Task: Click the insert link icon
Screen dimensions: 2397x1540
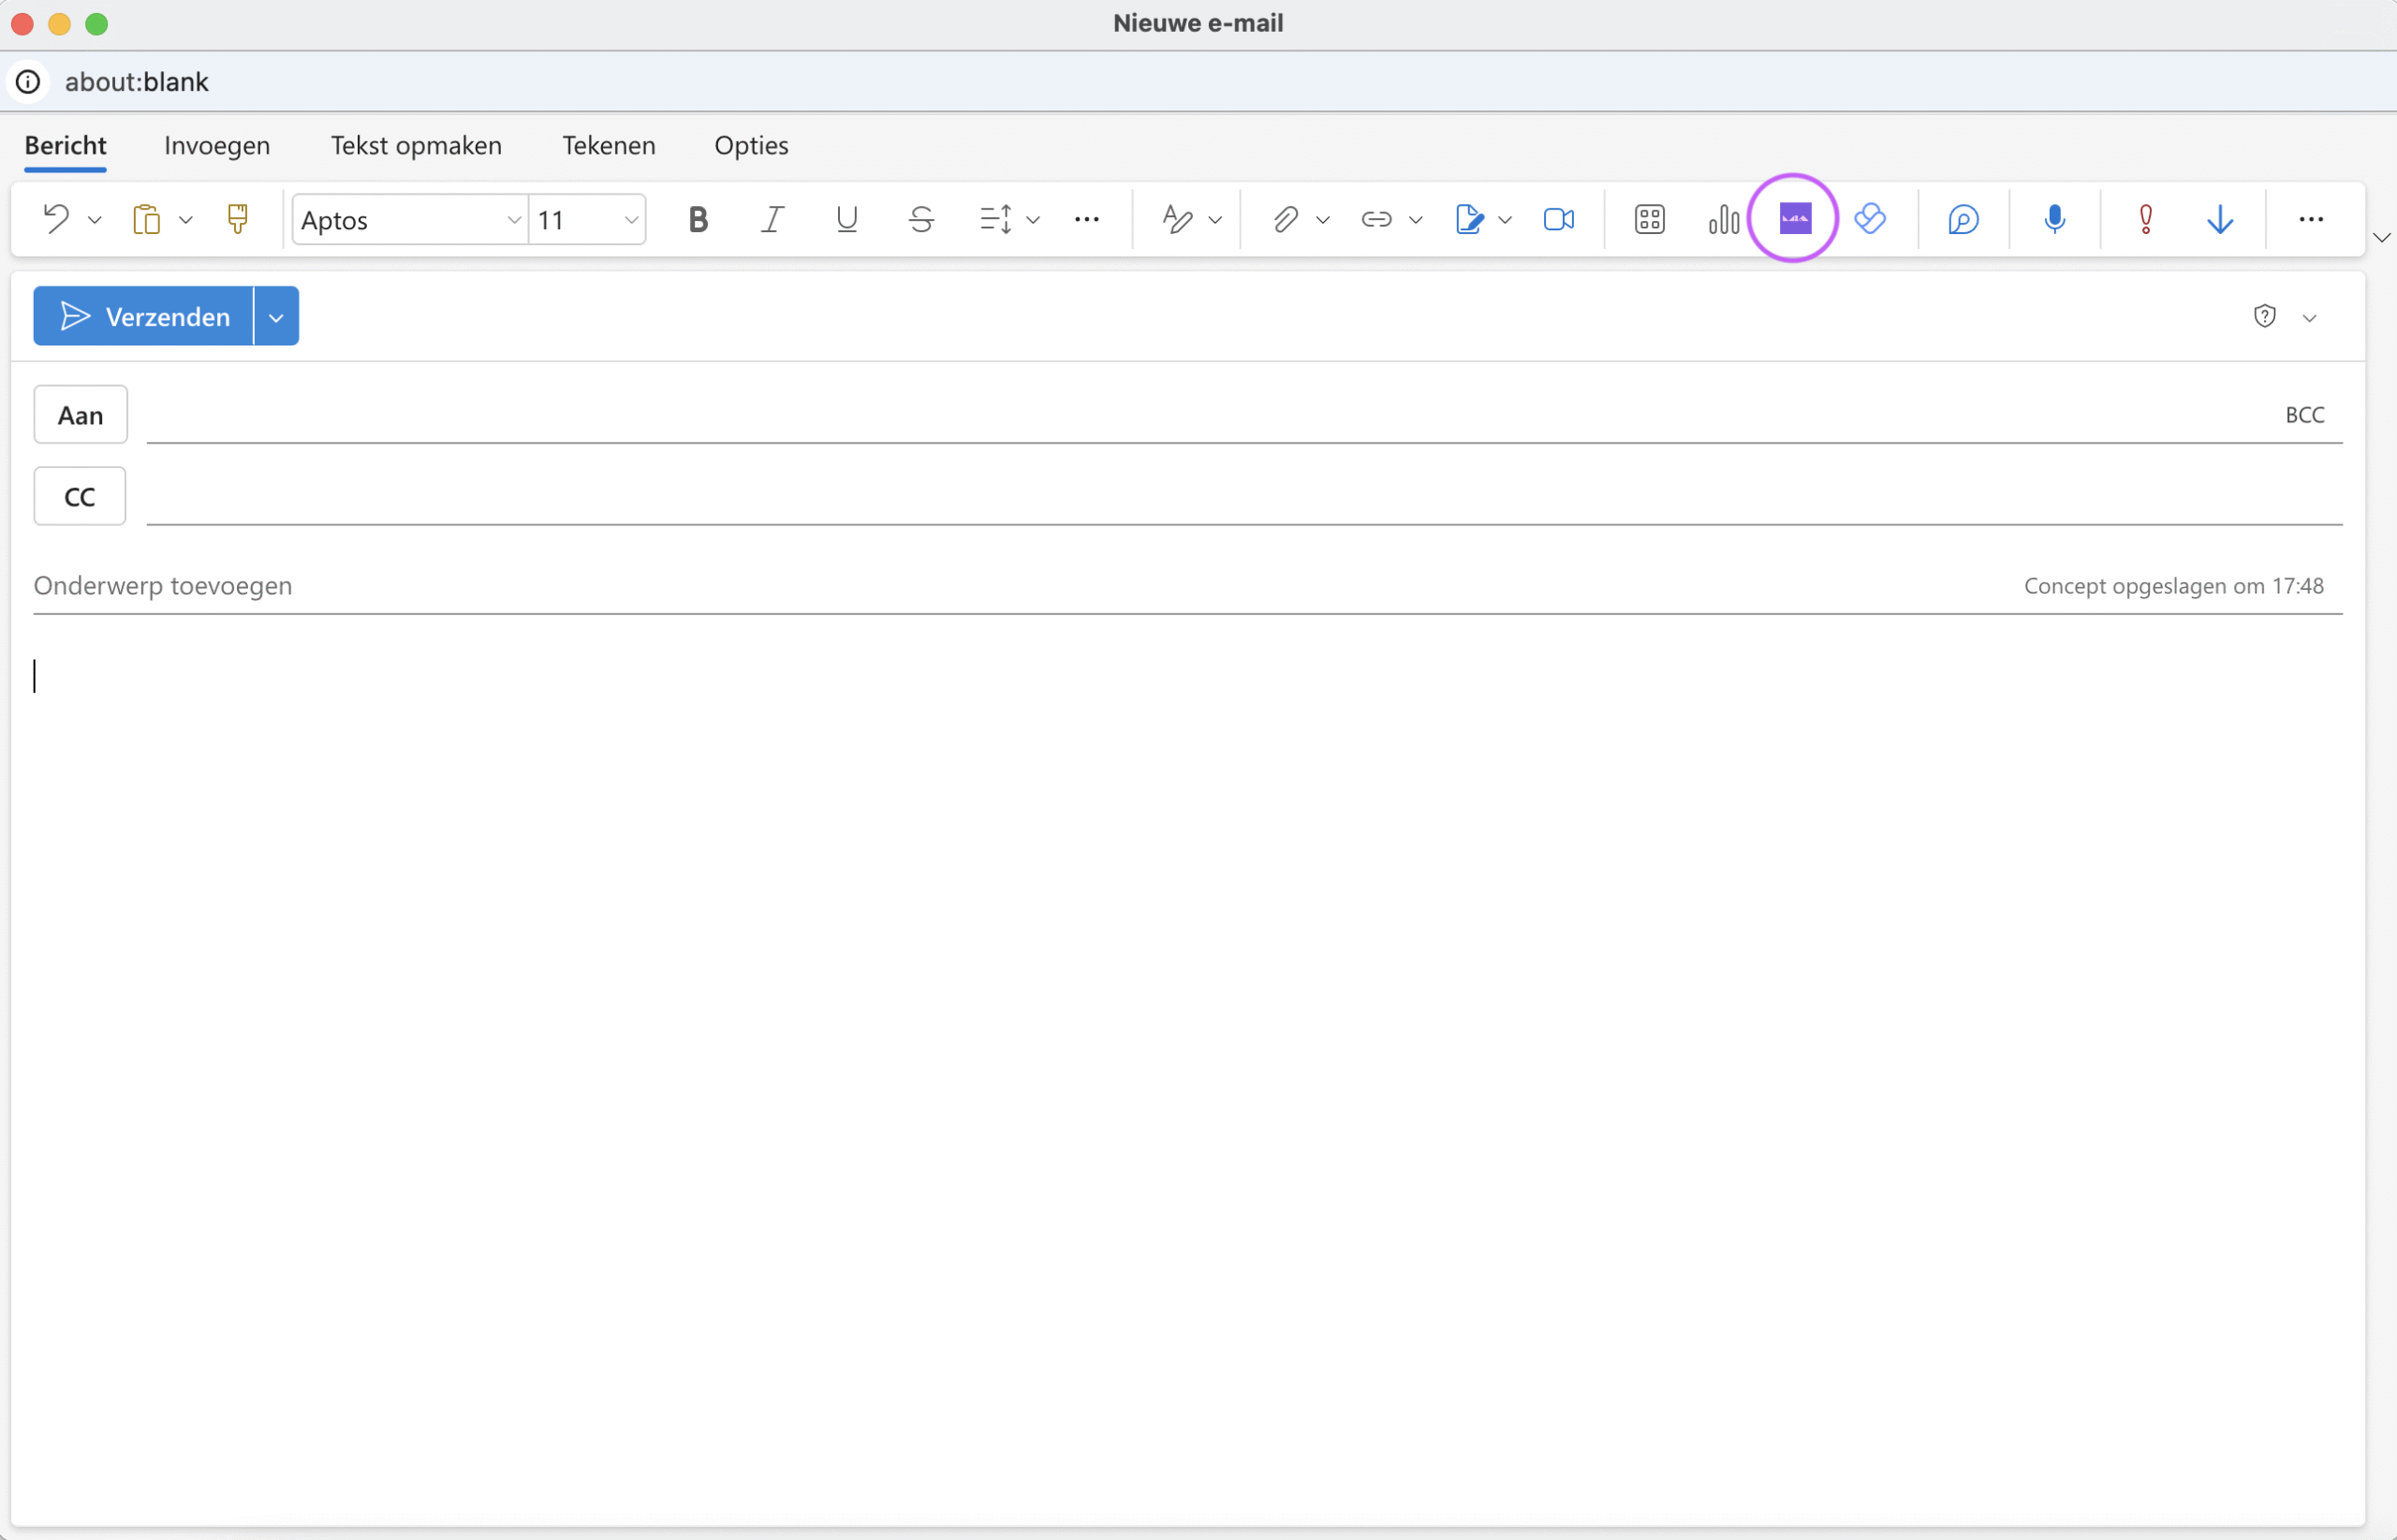Action: pos(1376,219)
